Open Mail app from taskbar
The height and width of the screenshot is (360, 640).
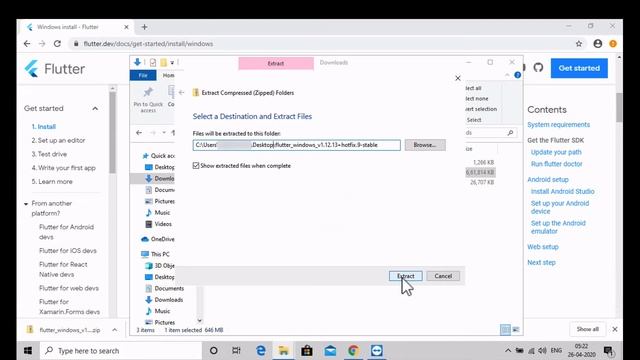click(x=330, y=351)
